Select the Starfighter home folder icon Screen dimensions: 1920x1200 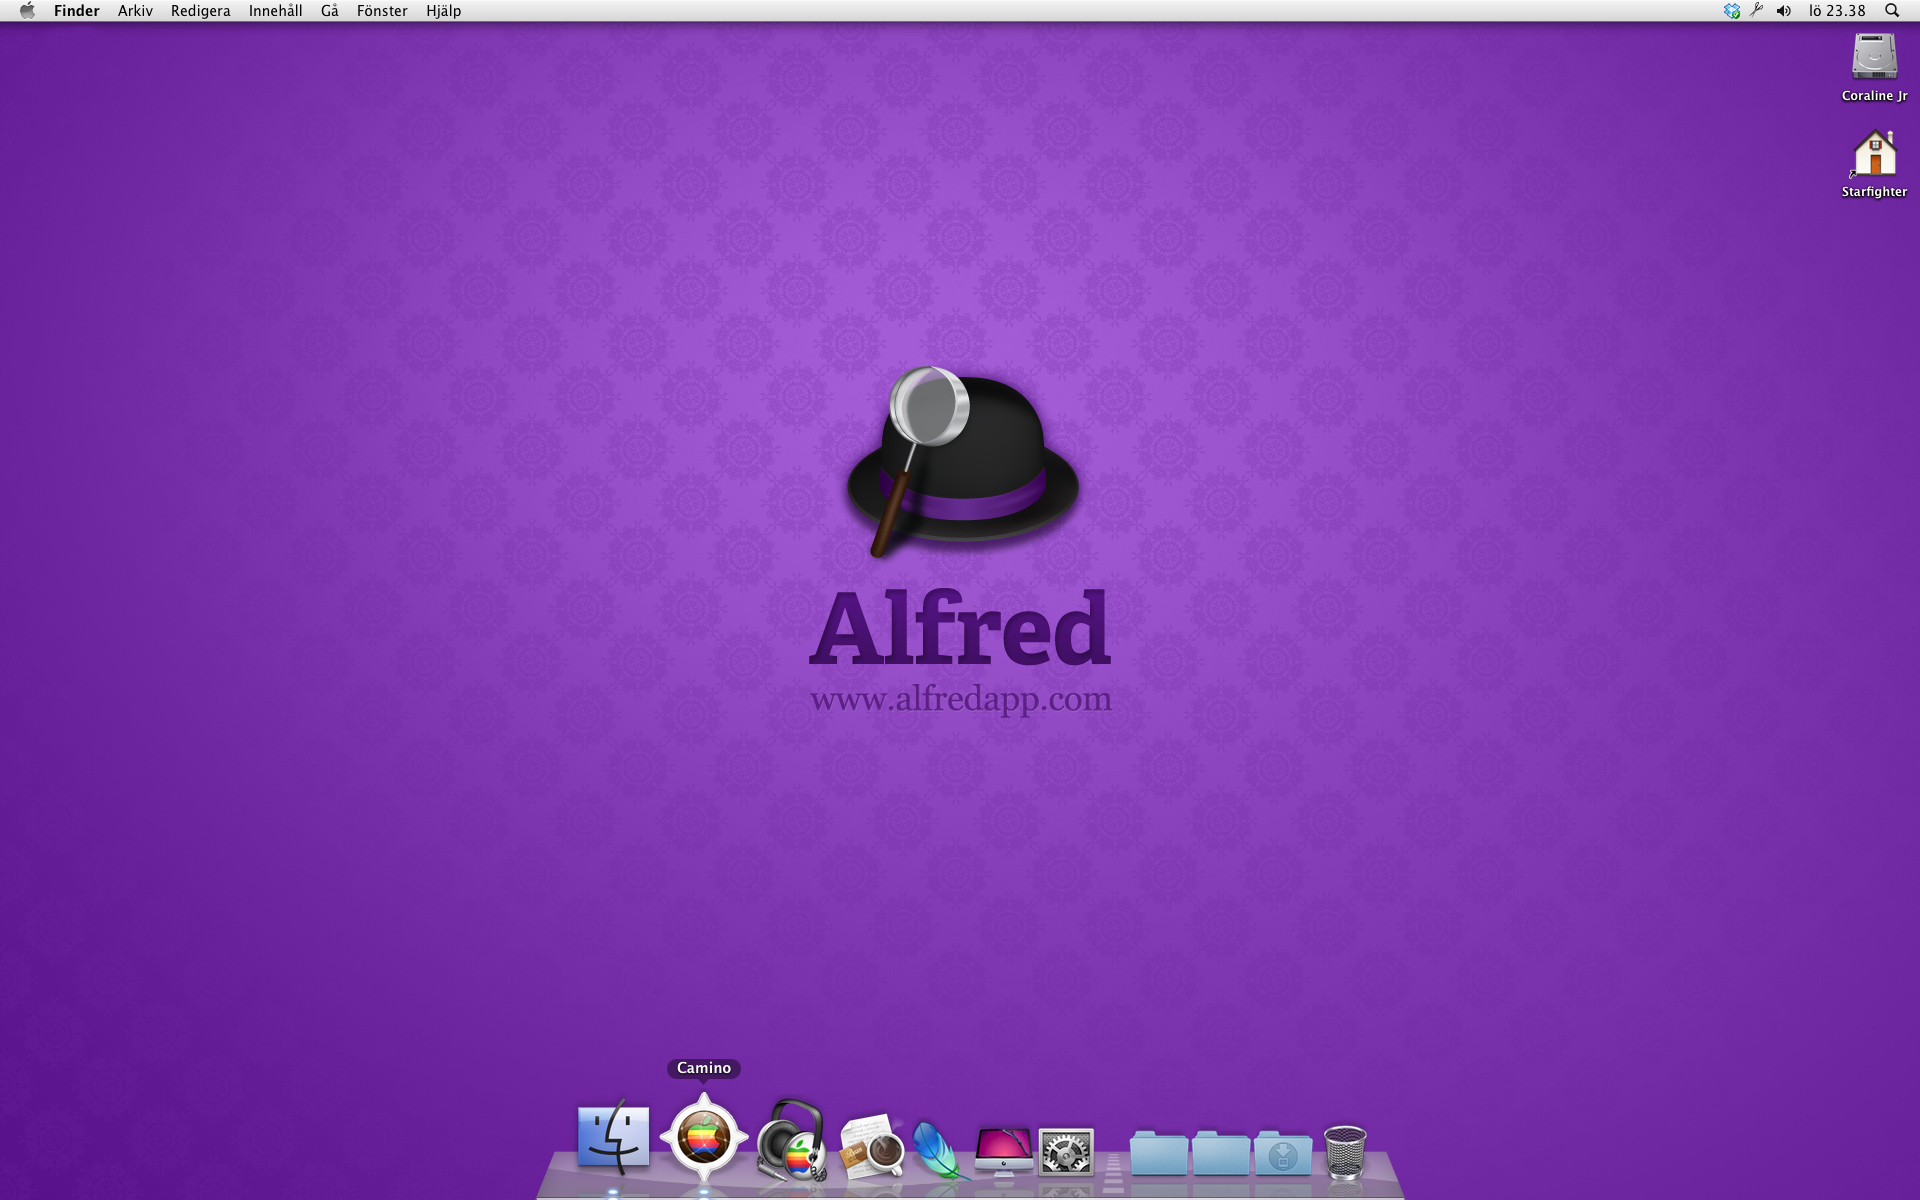point(1874,153)
